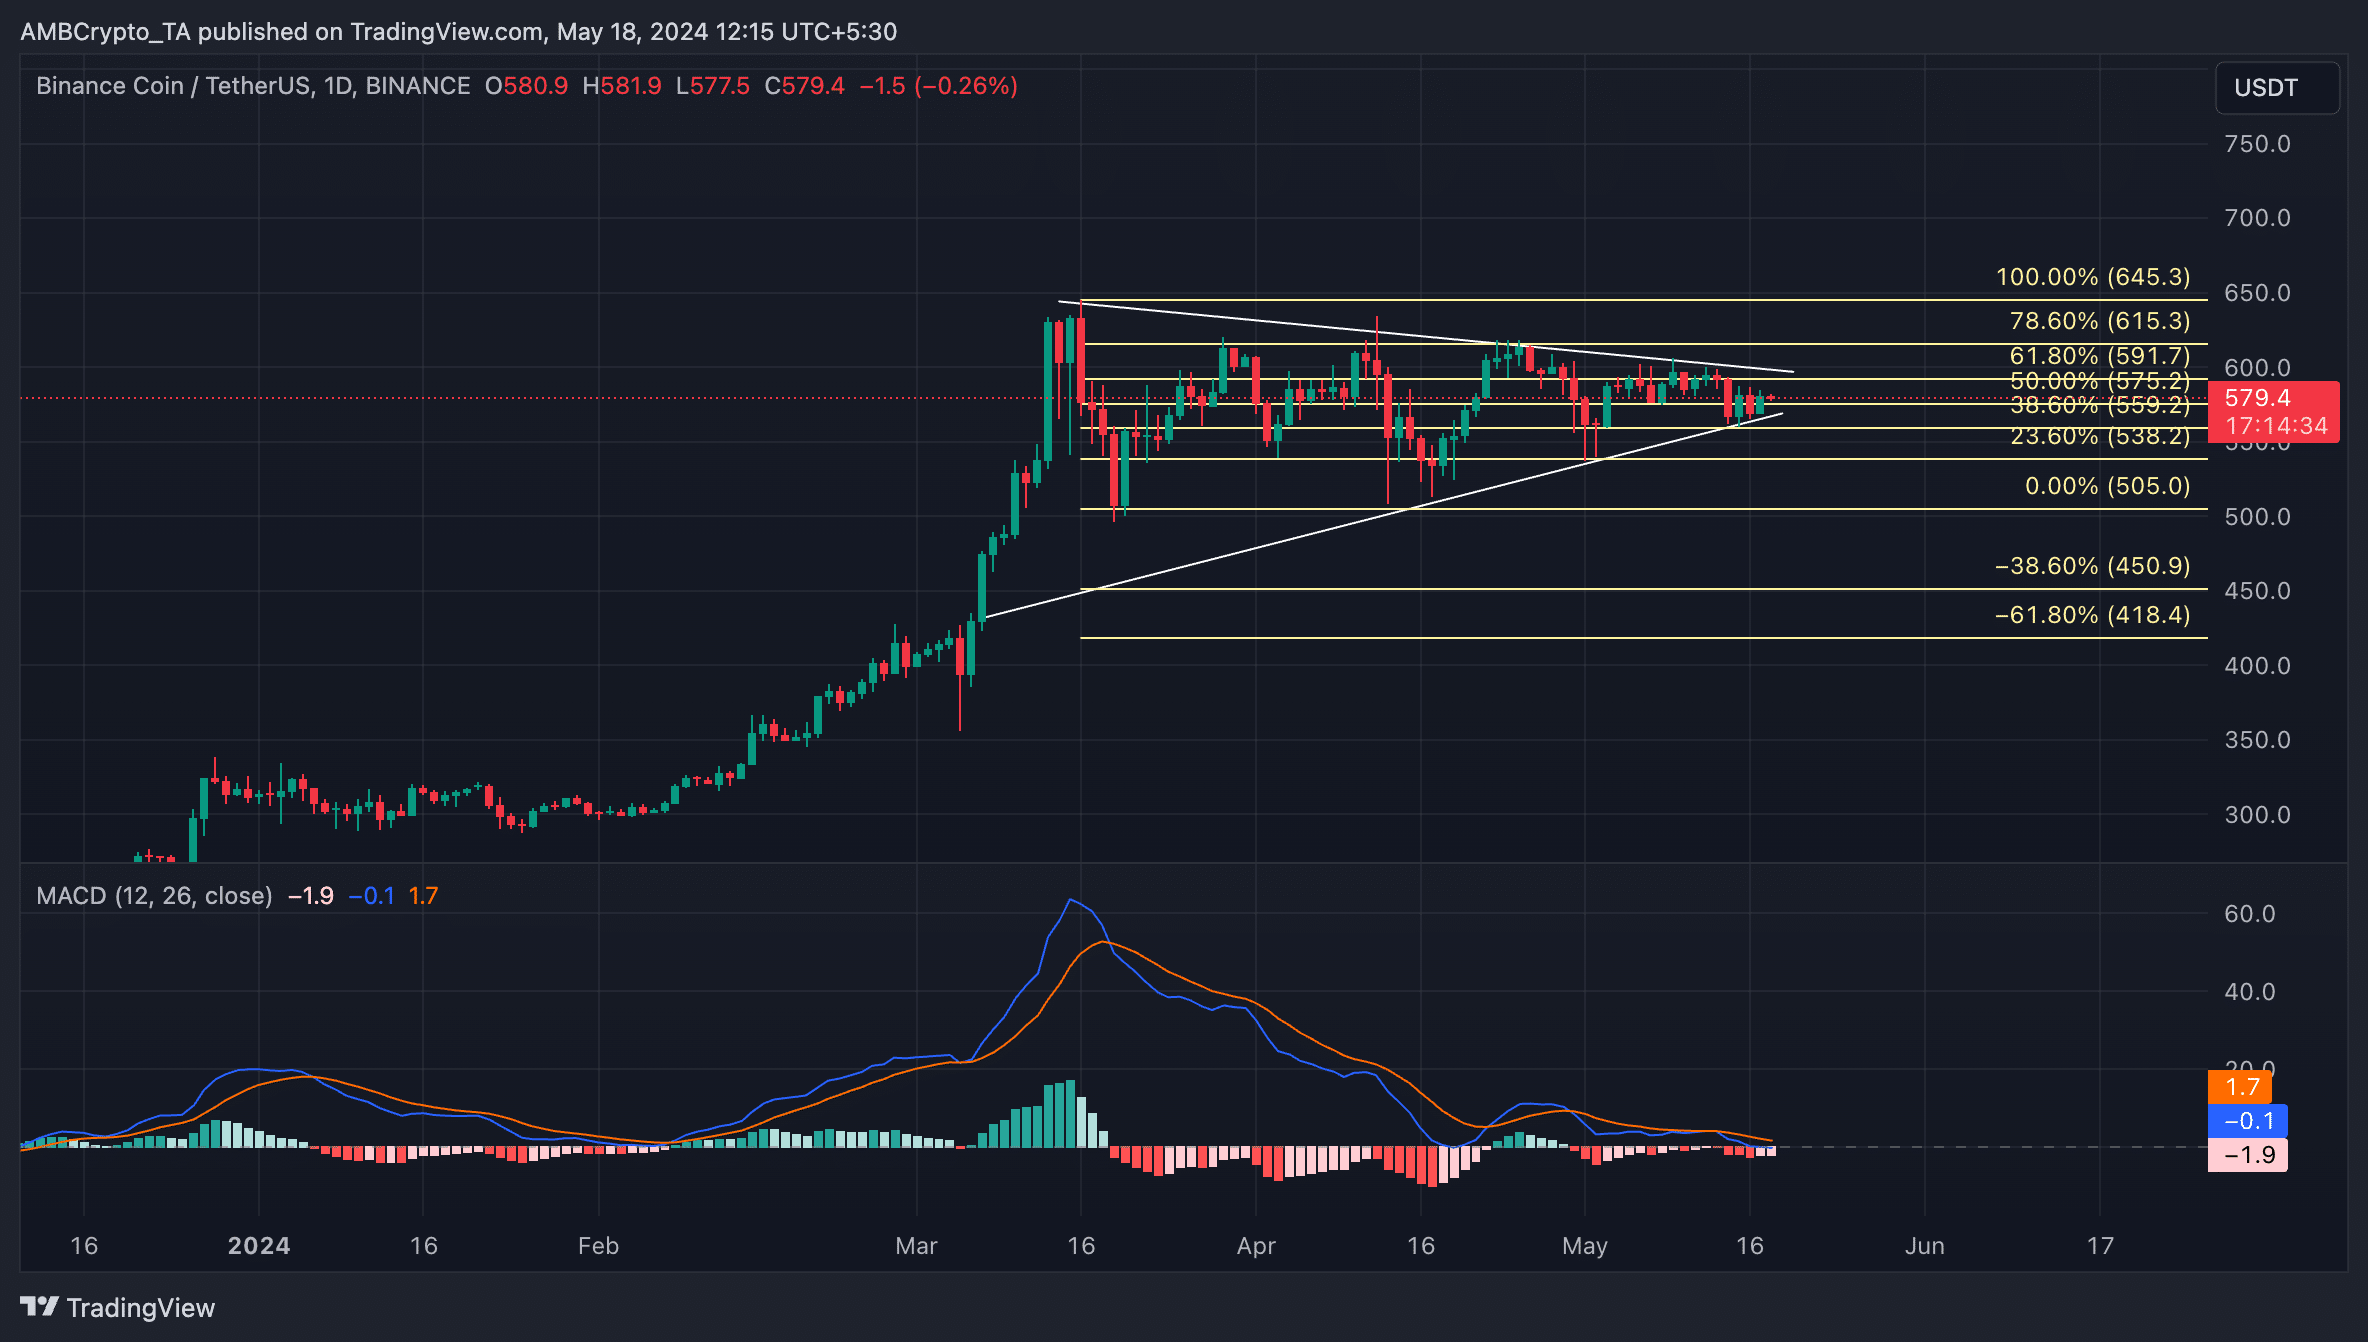Click the current price label 579.4
This screenshot has width=2368, height=1342.
[2257, 398]
